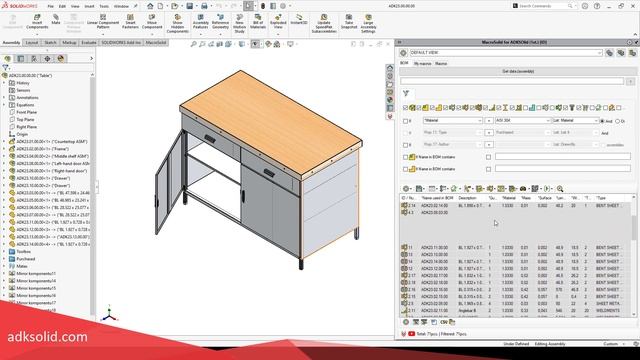The height and width of the screenshot is (360, 640).
Task: Select Linear Component Pattern tool
Action: (x=103, y=22)
